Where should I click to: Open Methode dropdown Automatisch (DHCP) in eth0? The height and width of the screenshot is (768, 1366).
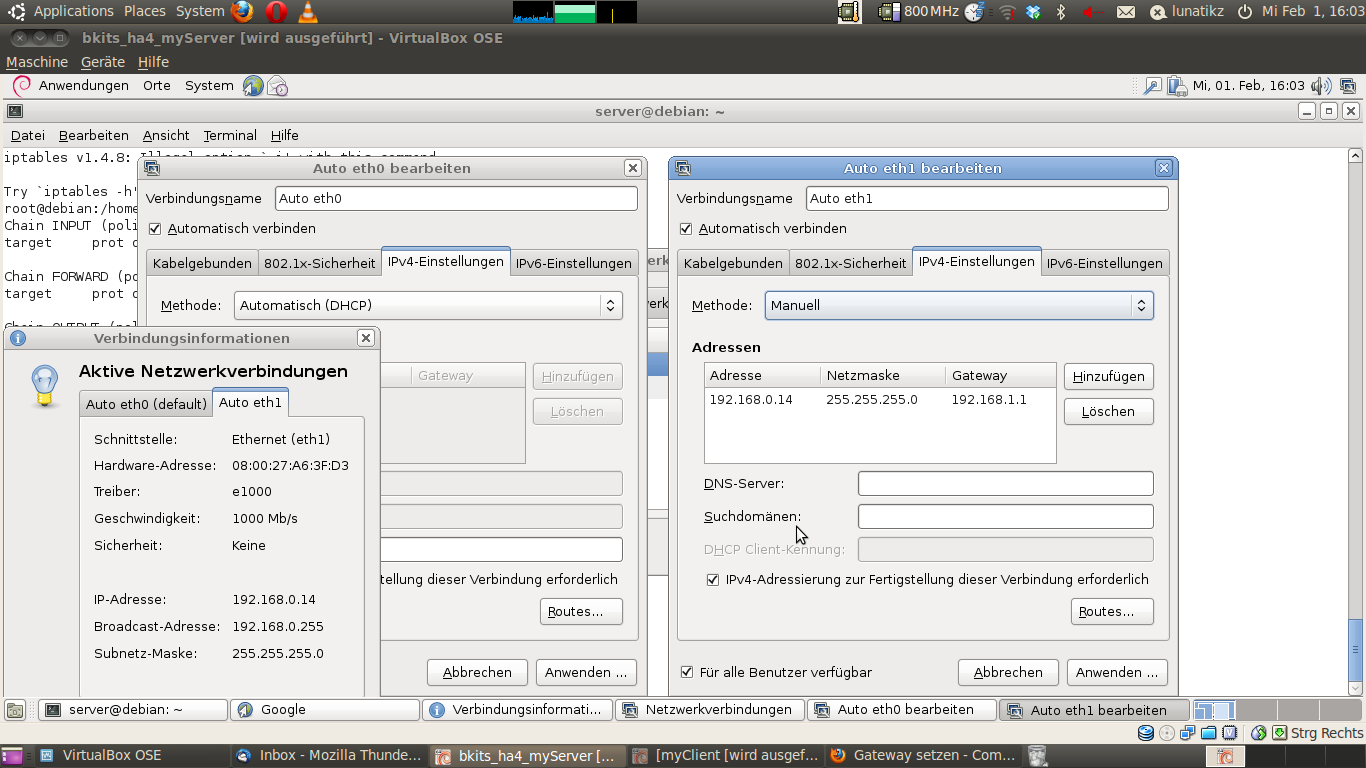click(428, 305)
